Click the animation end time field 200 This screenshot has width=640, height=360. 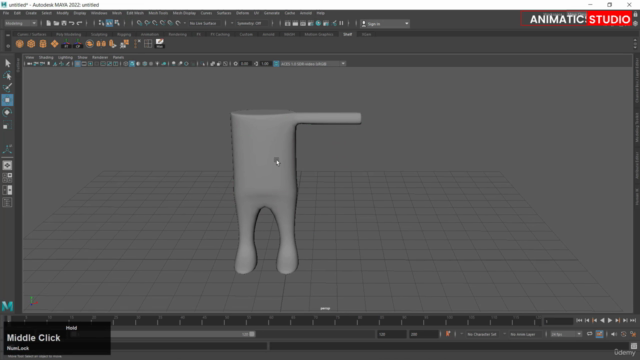click(424, 334)
